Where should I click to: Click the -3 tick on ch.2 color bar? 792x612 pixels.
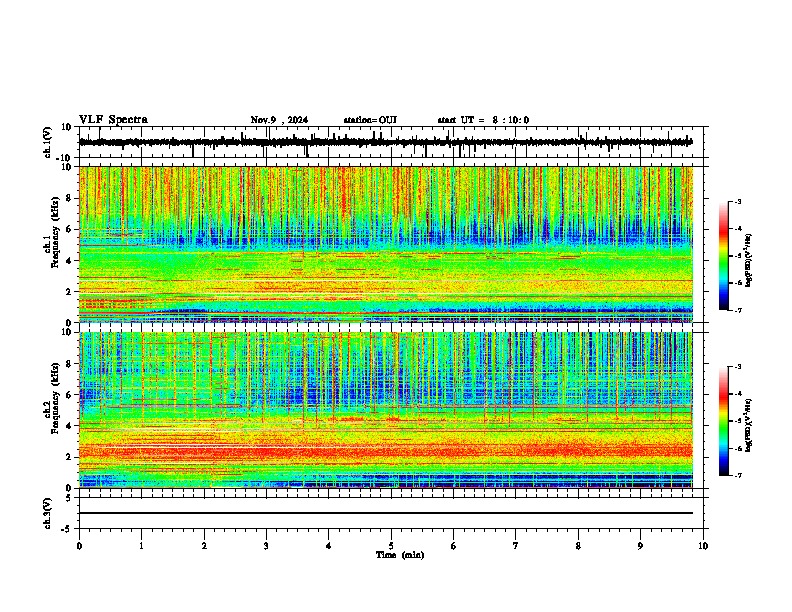coord(737,367)
